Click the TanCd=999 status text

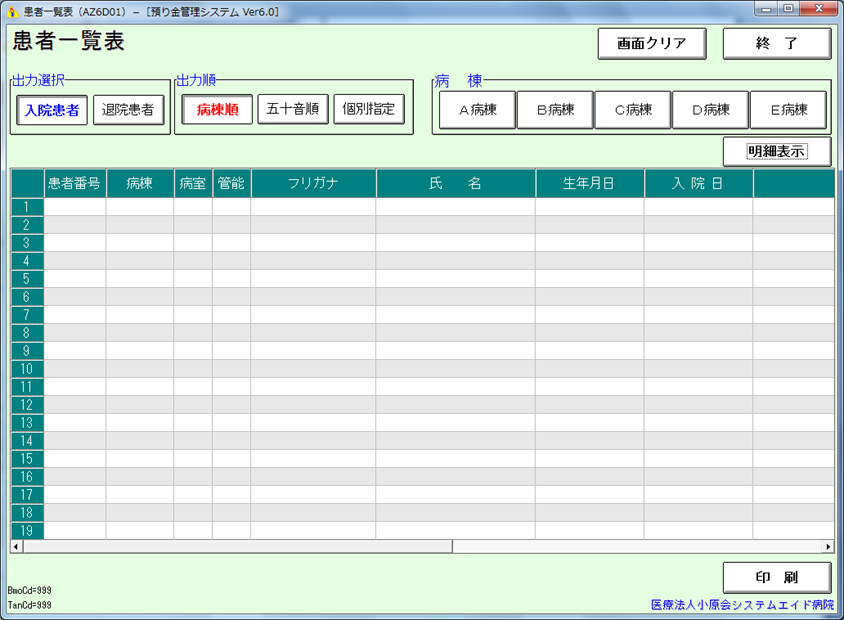click(x=30, y=605)
